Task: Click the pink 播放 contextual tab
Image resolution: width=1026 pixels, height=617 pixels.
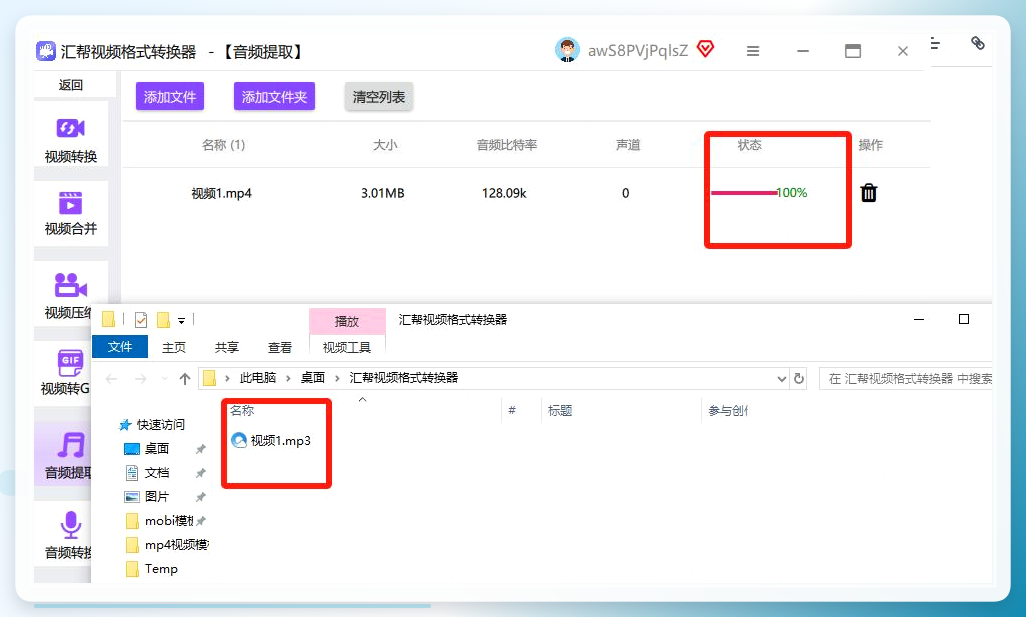Action: pos(347,321)
